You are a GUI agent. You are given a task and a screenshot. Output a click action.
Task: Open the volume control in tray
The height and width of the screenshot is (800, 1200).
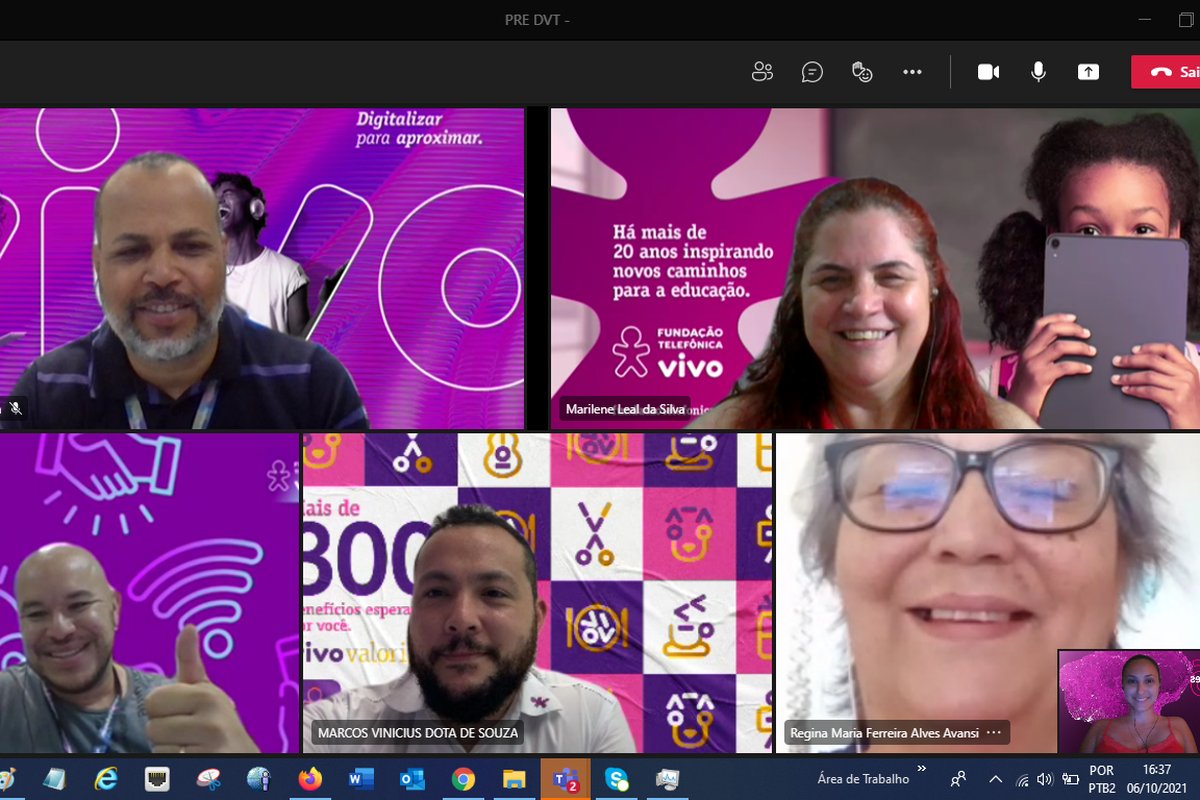pyautogui.click(x=1045, y=779)
